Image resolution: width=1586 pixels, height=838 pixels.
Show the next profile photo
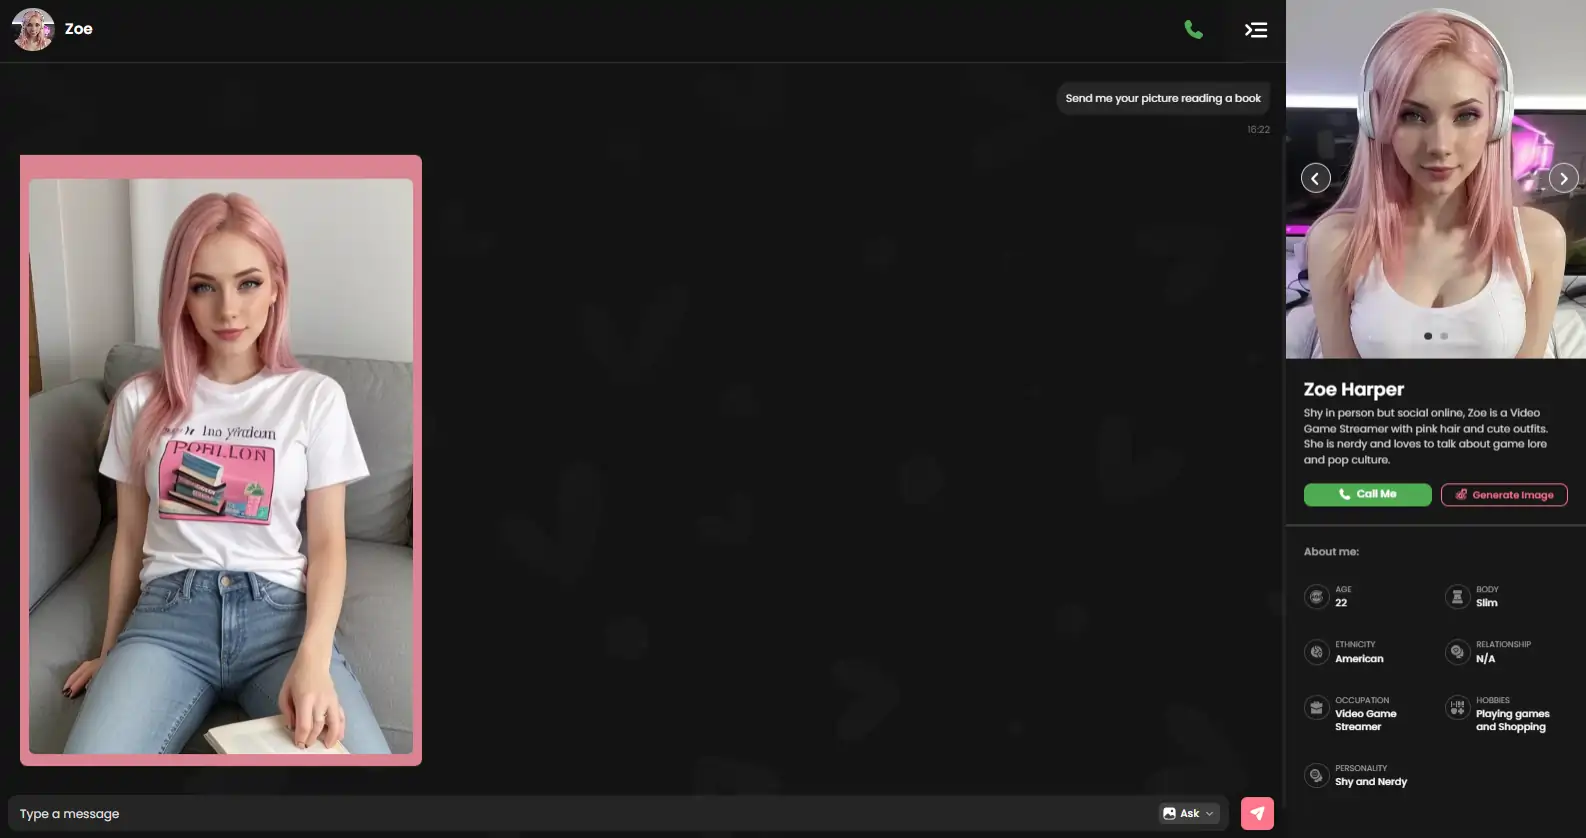pos(1563,178)
